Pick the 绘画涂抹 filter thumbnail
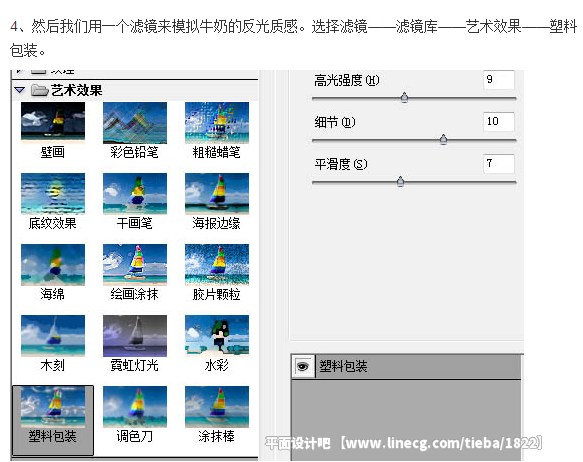This screenshot has height=462, width=583. (135, 265)
